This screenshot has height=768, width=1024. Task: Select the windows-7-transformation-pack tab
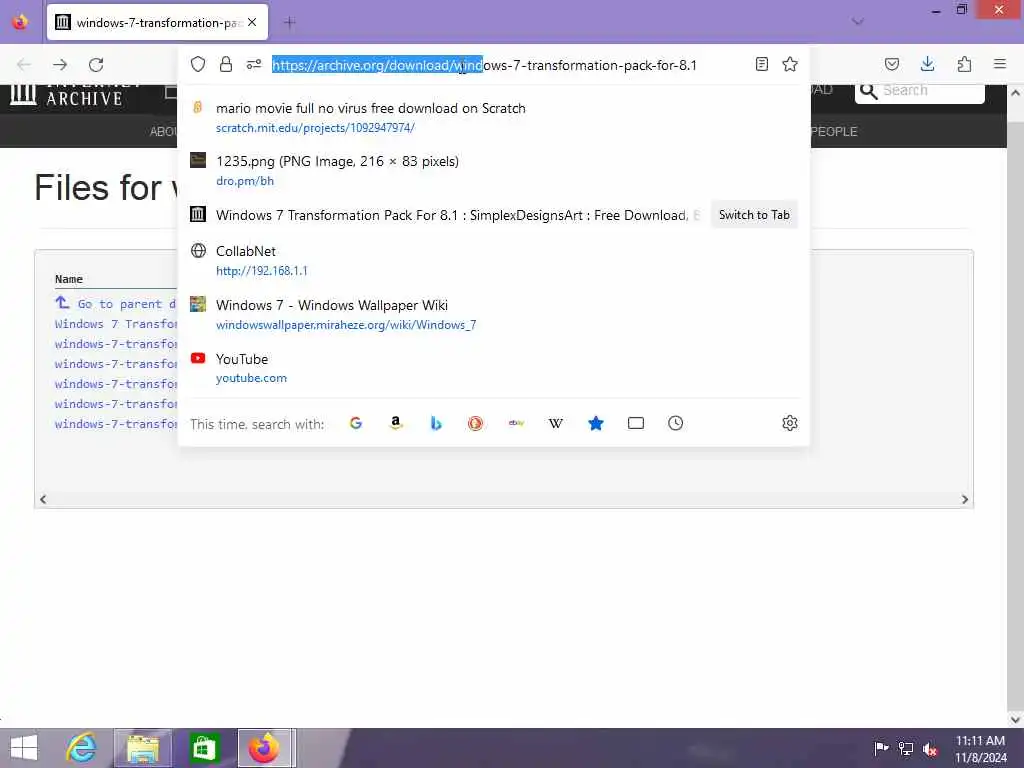(x=157, y=22)
